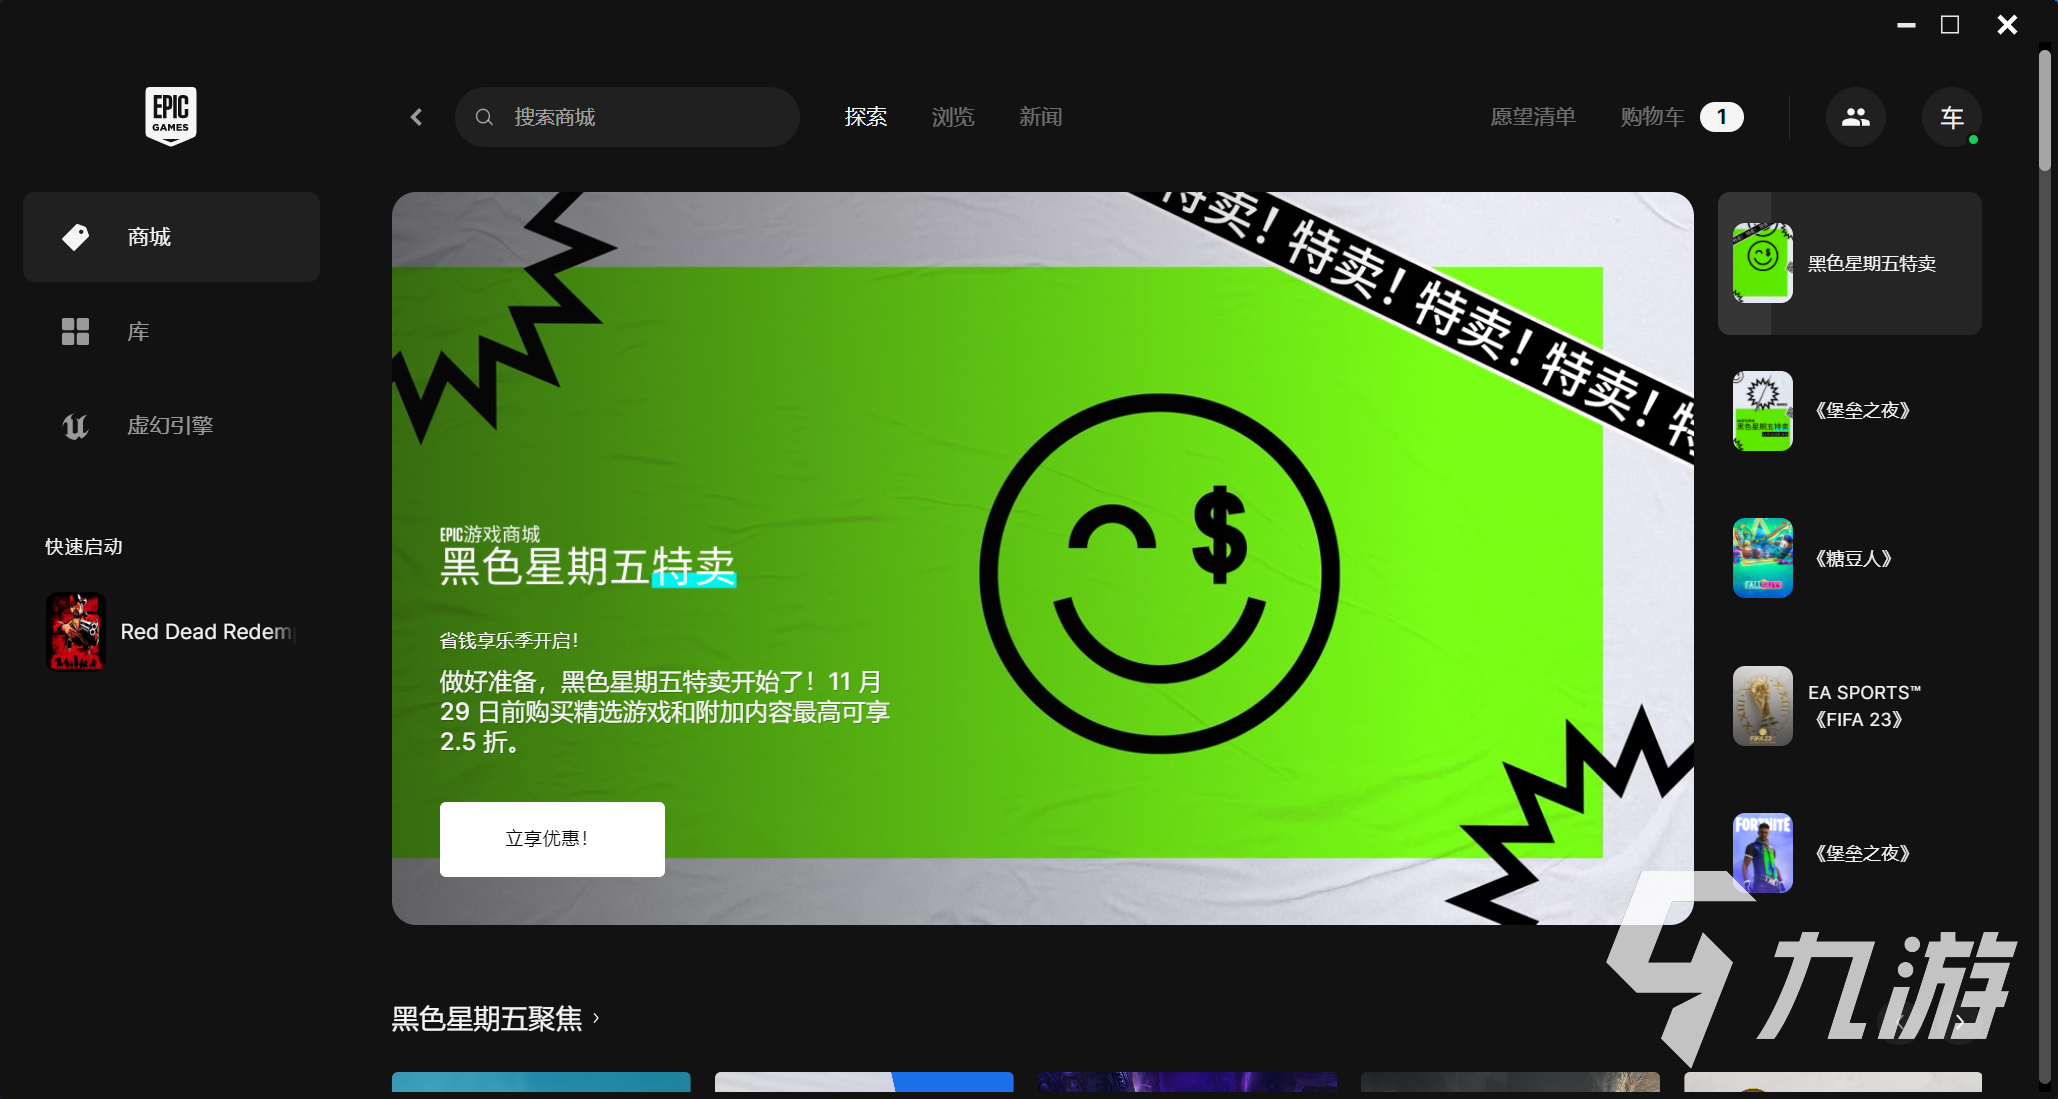Launch Red Dead Redemption quick-launch icon
Image resolution: width=2058 pixels, height=1099 pixels.
coord(76,632)
